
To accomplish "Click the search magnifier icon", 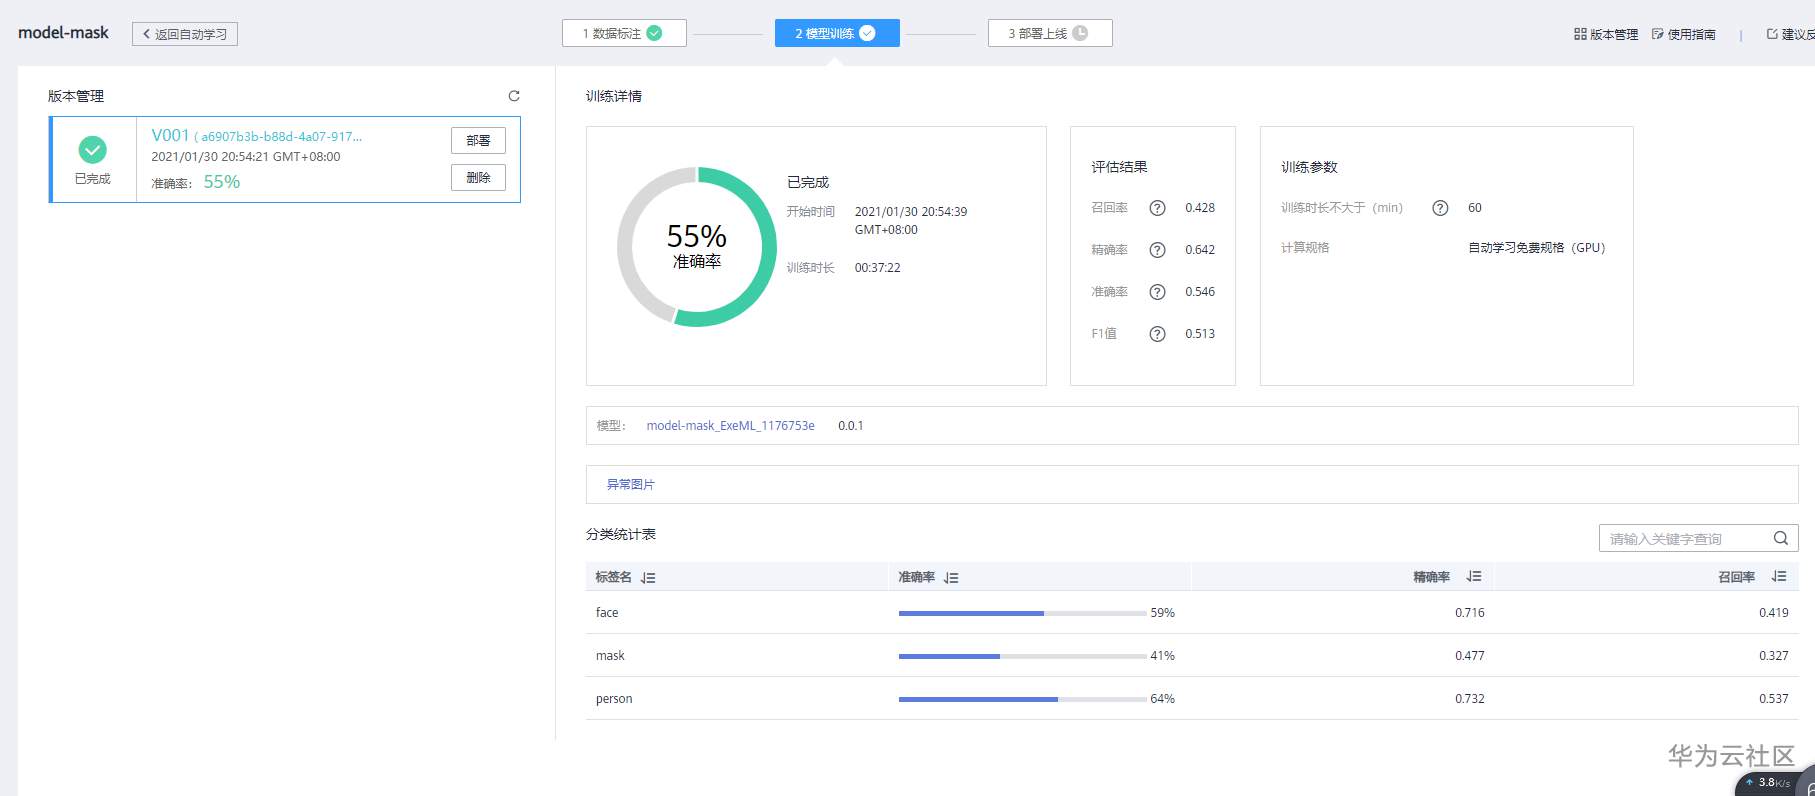I will click(x=1780, y=538).
